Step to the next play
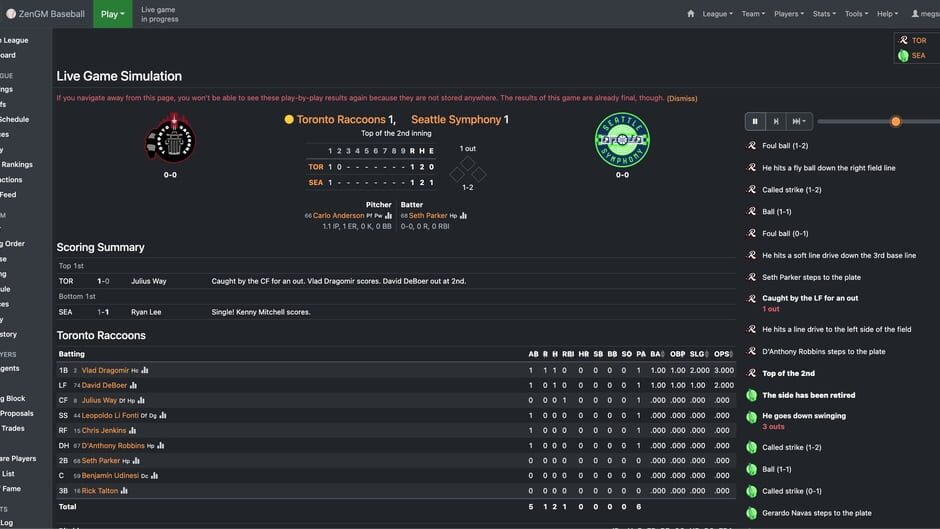940x529 pixels. (776, 121)
